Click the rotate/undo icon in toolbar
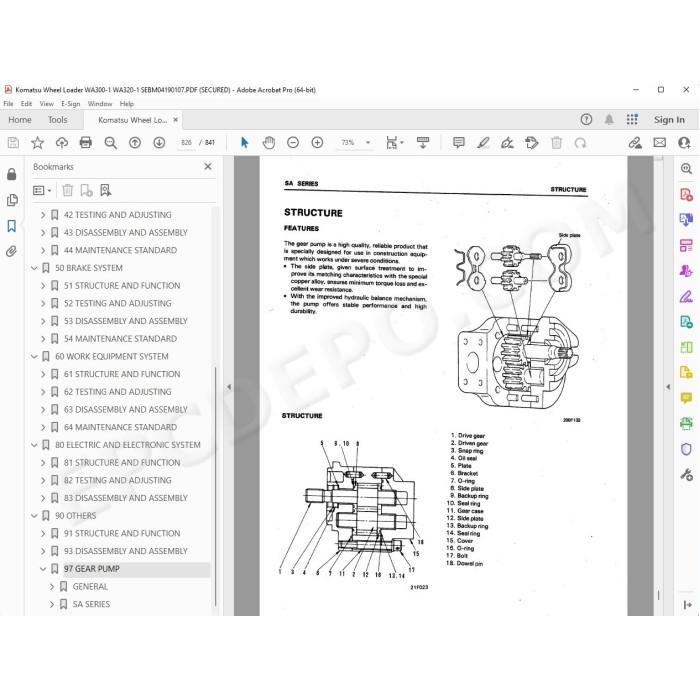This screenshot has height=700, width=700. click(580, 143)
